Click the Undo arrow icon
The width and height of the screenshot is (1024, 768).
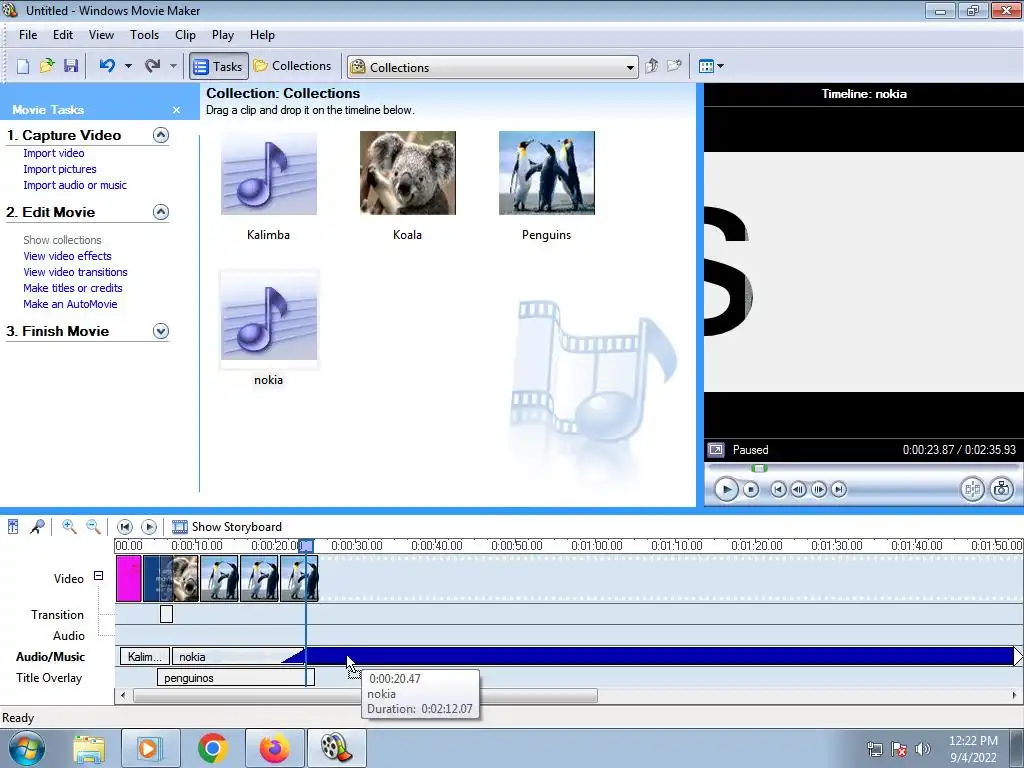point(107,66)
